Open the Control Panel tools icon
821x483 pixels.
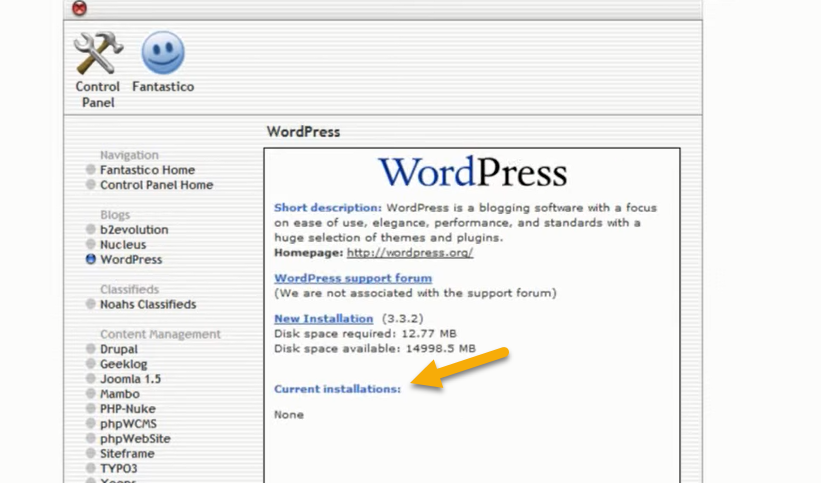point(98,53)
